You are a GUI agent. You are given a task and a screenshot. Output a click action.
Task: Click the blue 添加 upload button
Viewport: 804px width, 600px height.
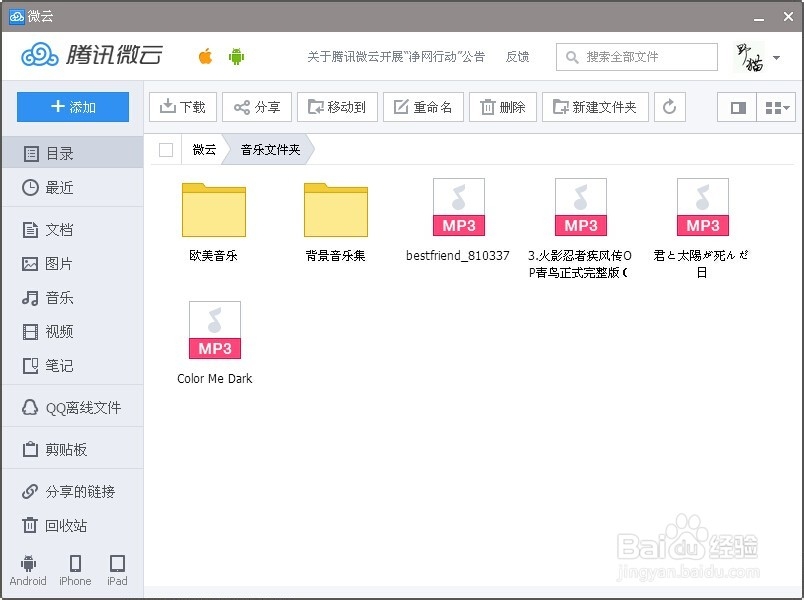tap(72, 106)
